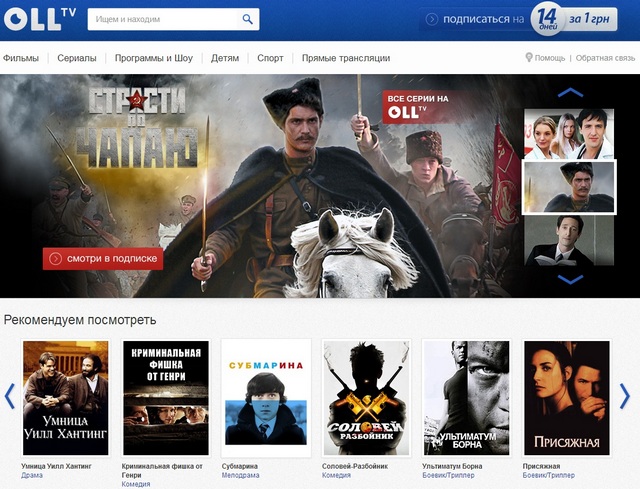Select the man reading book thumbnail
Viewport: 640px width, 489px height.
tap(569, 240)
